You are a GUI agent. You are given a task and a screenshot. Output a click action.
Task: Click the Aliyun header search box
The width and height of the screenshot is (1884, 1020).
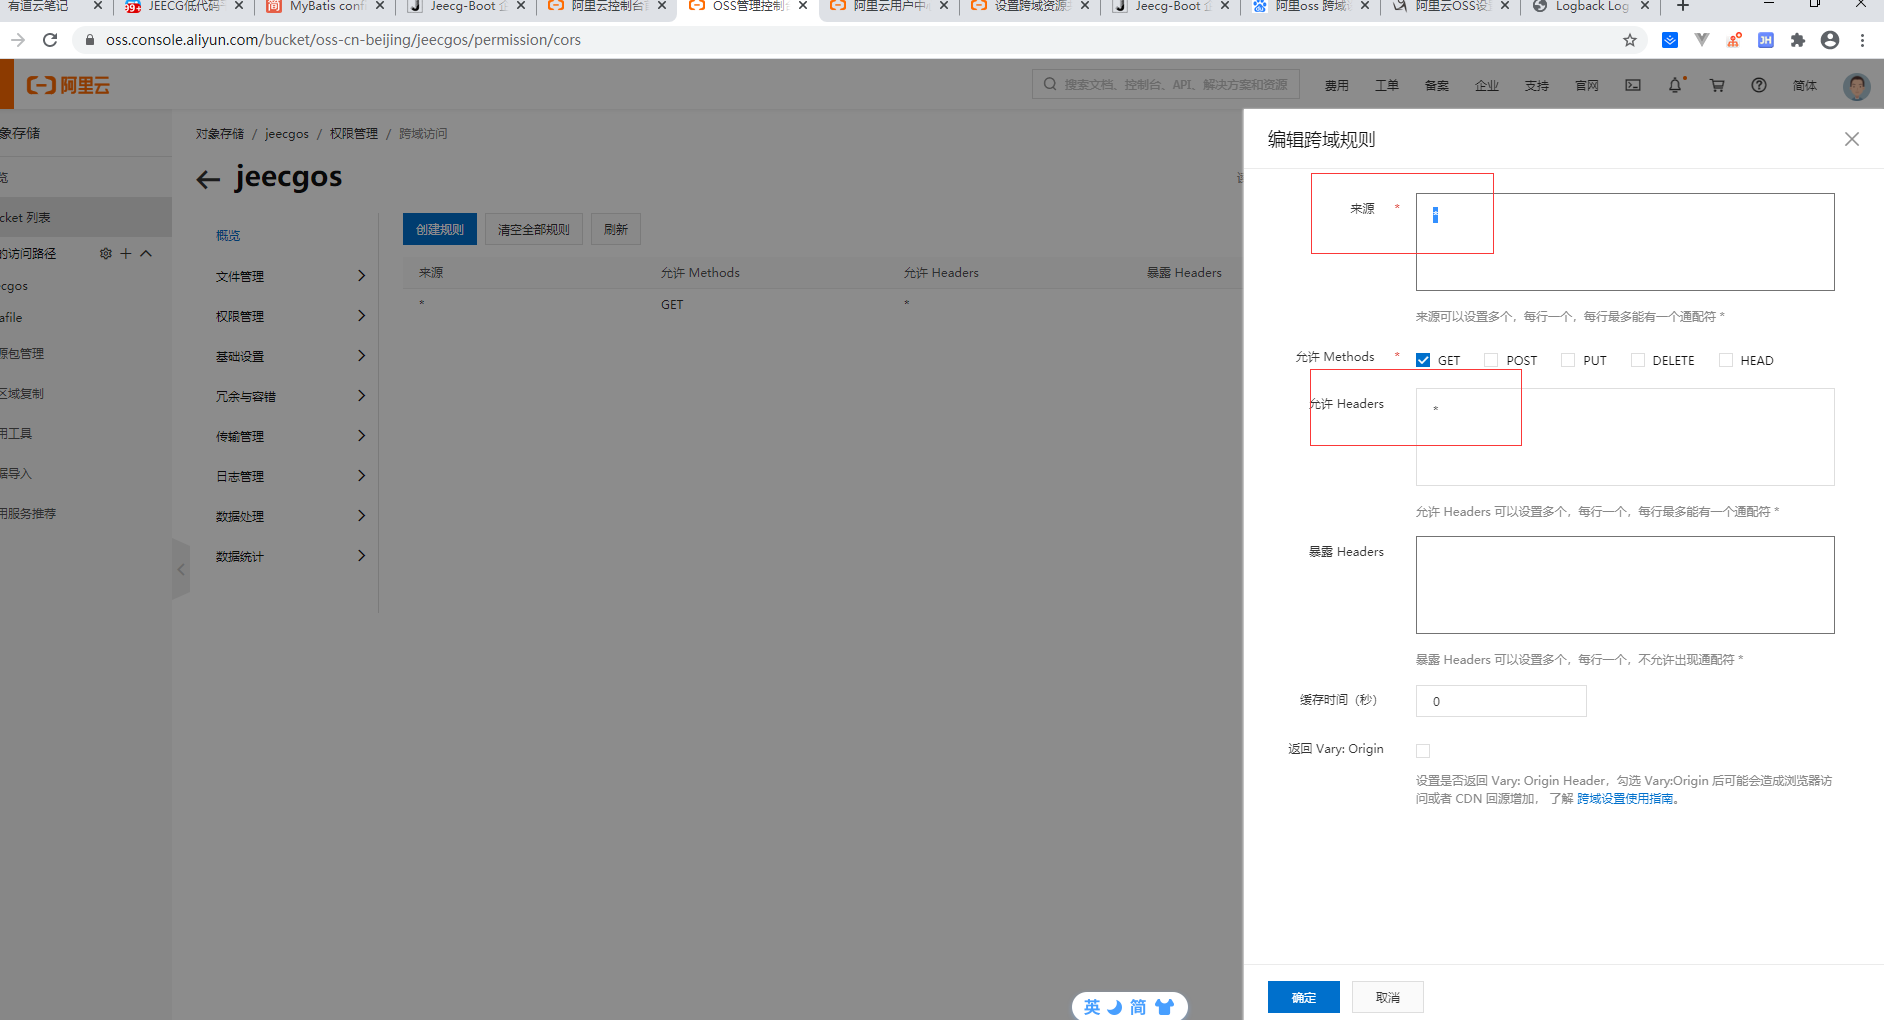click(x=1166, y=84)
